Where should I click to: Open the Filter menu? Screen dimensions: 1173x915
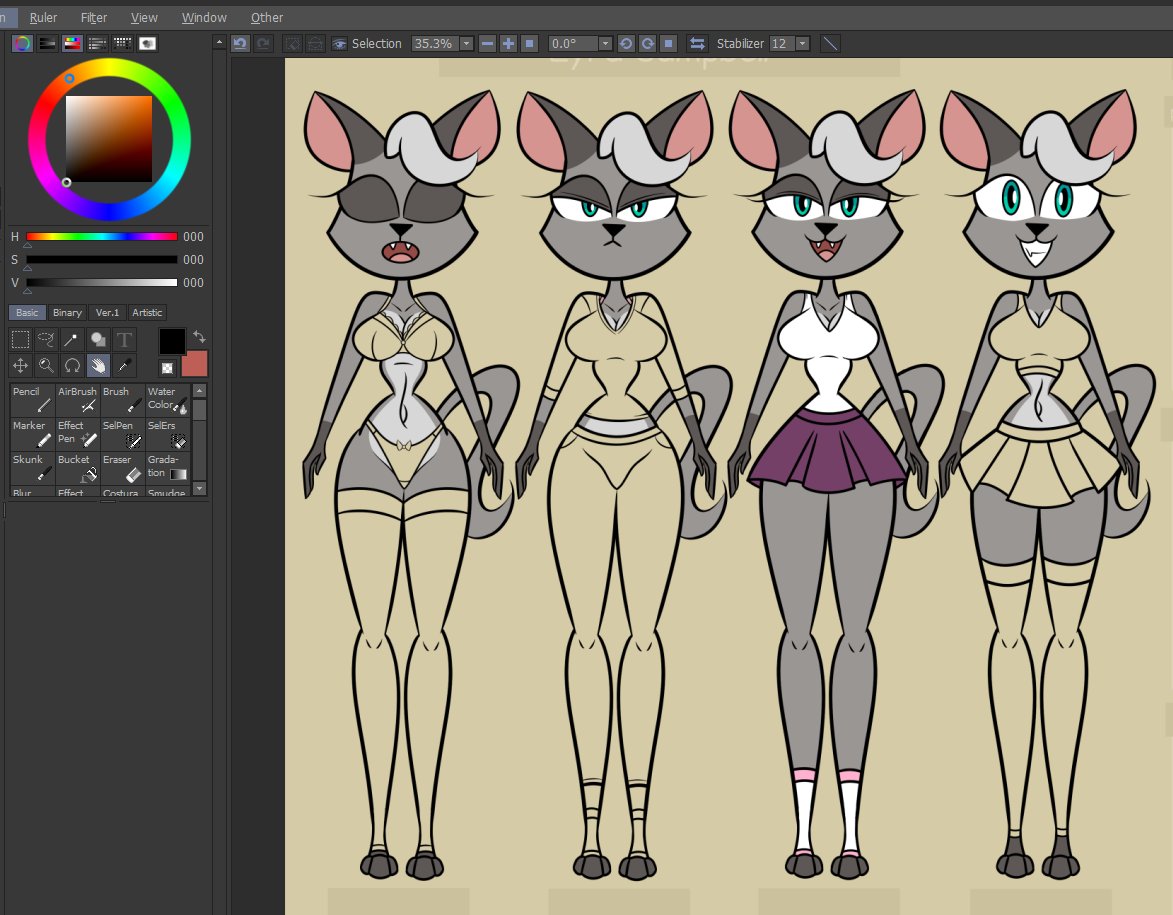click(93, 17)
